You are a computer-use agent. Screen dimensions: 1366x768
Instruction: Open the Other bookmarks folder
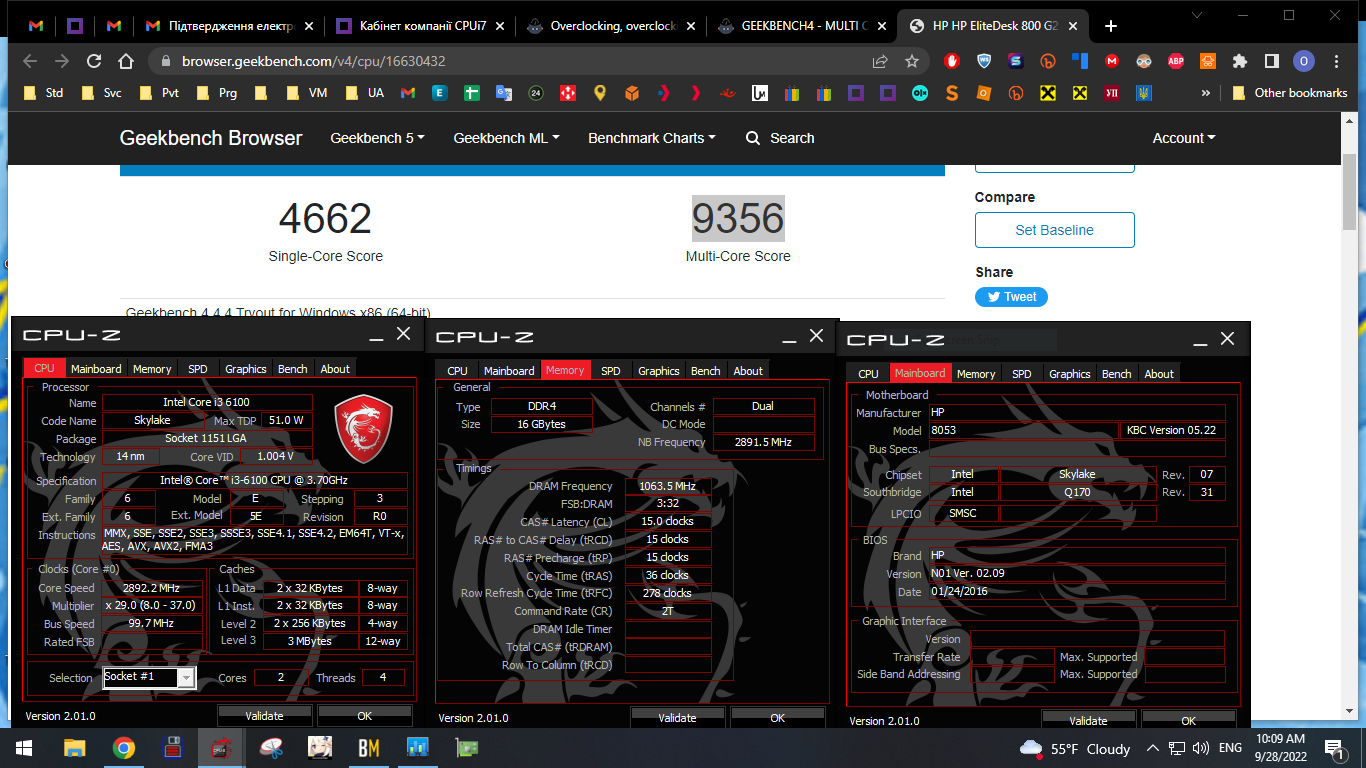pos(1288,93)
